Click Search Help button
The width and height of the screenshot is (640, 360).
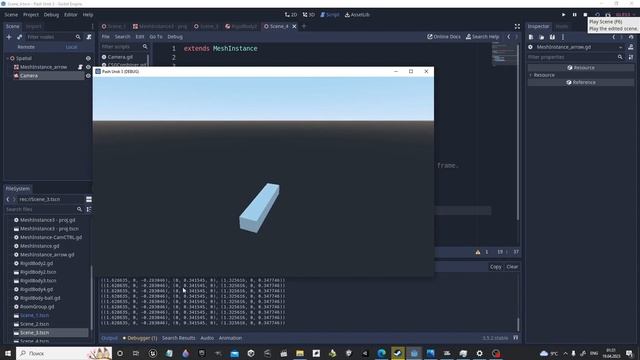[x=482, y=37]
